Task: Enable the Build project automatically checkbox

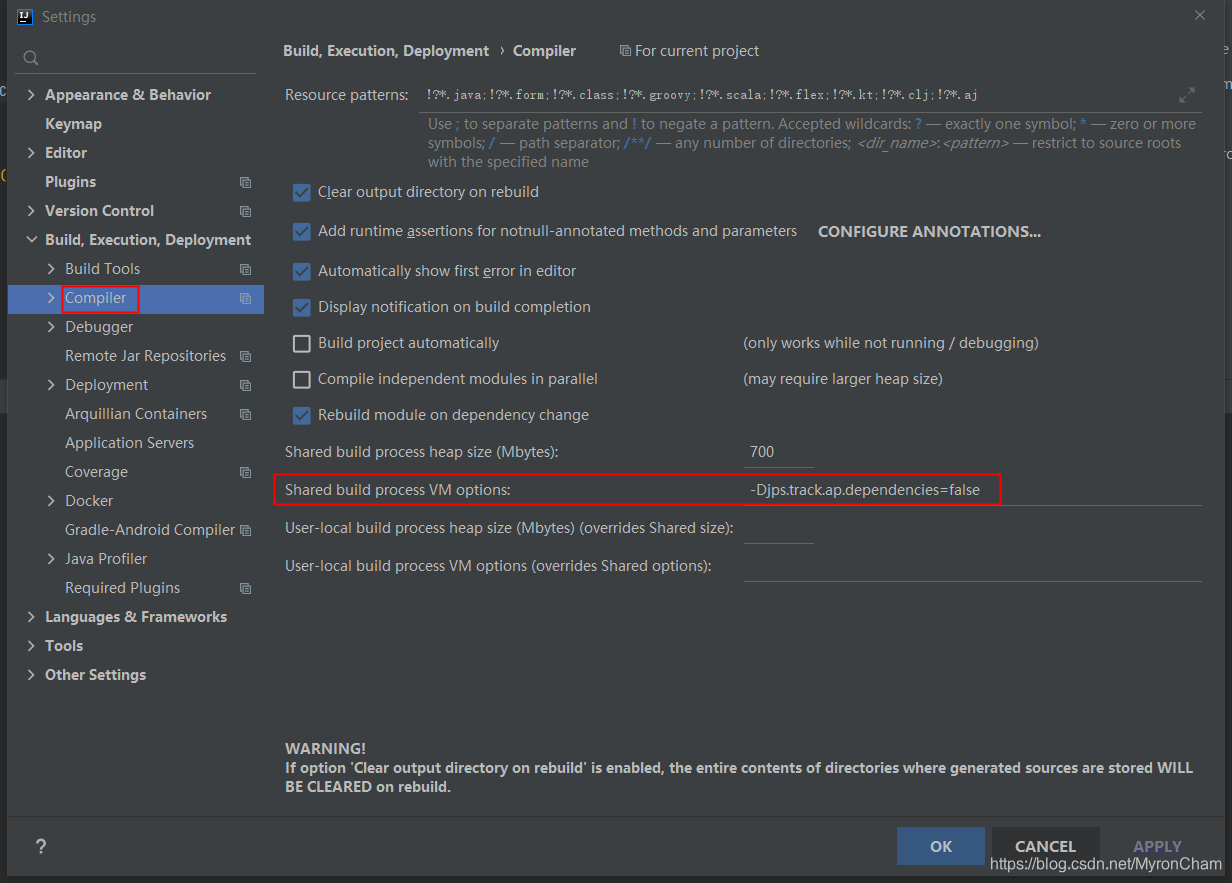Action: click(x=302, y=343)
